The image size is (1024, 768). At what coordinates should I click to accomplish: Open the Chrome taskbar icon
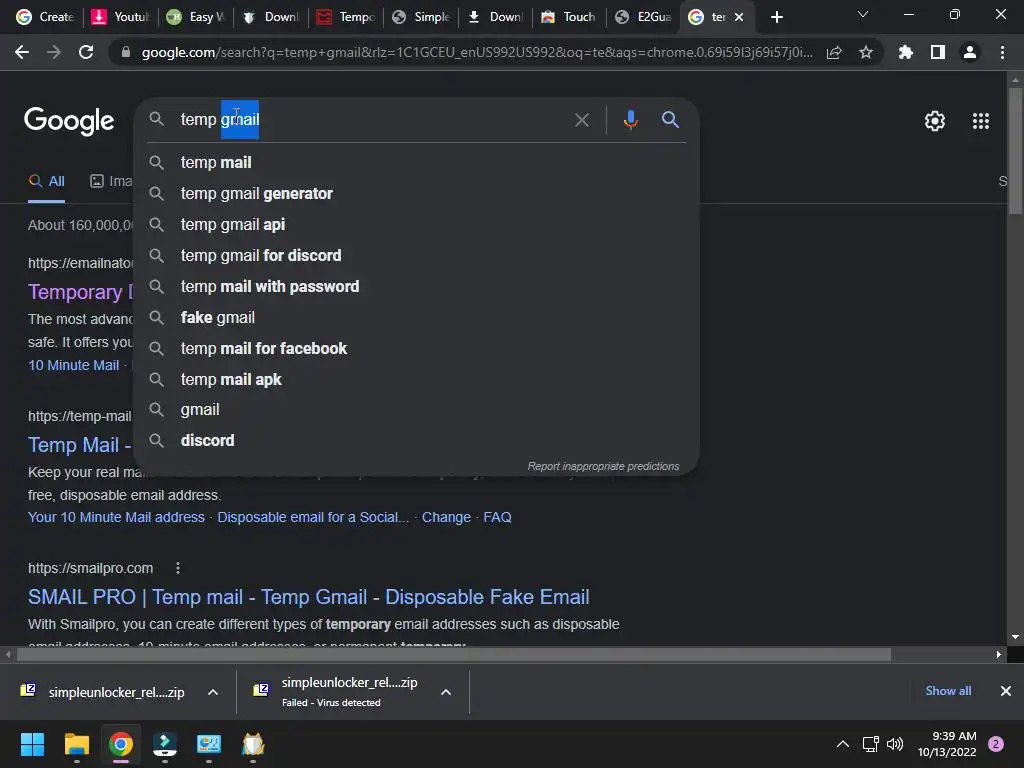coord(121,744)
